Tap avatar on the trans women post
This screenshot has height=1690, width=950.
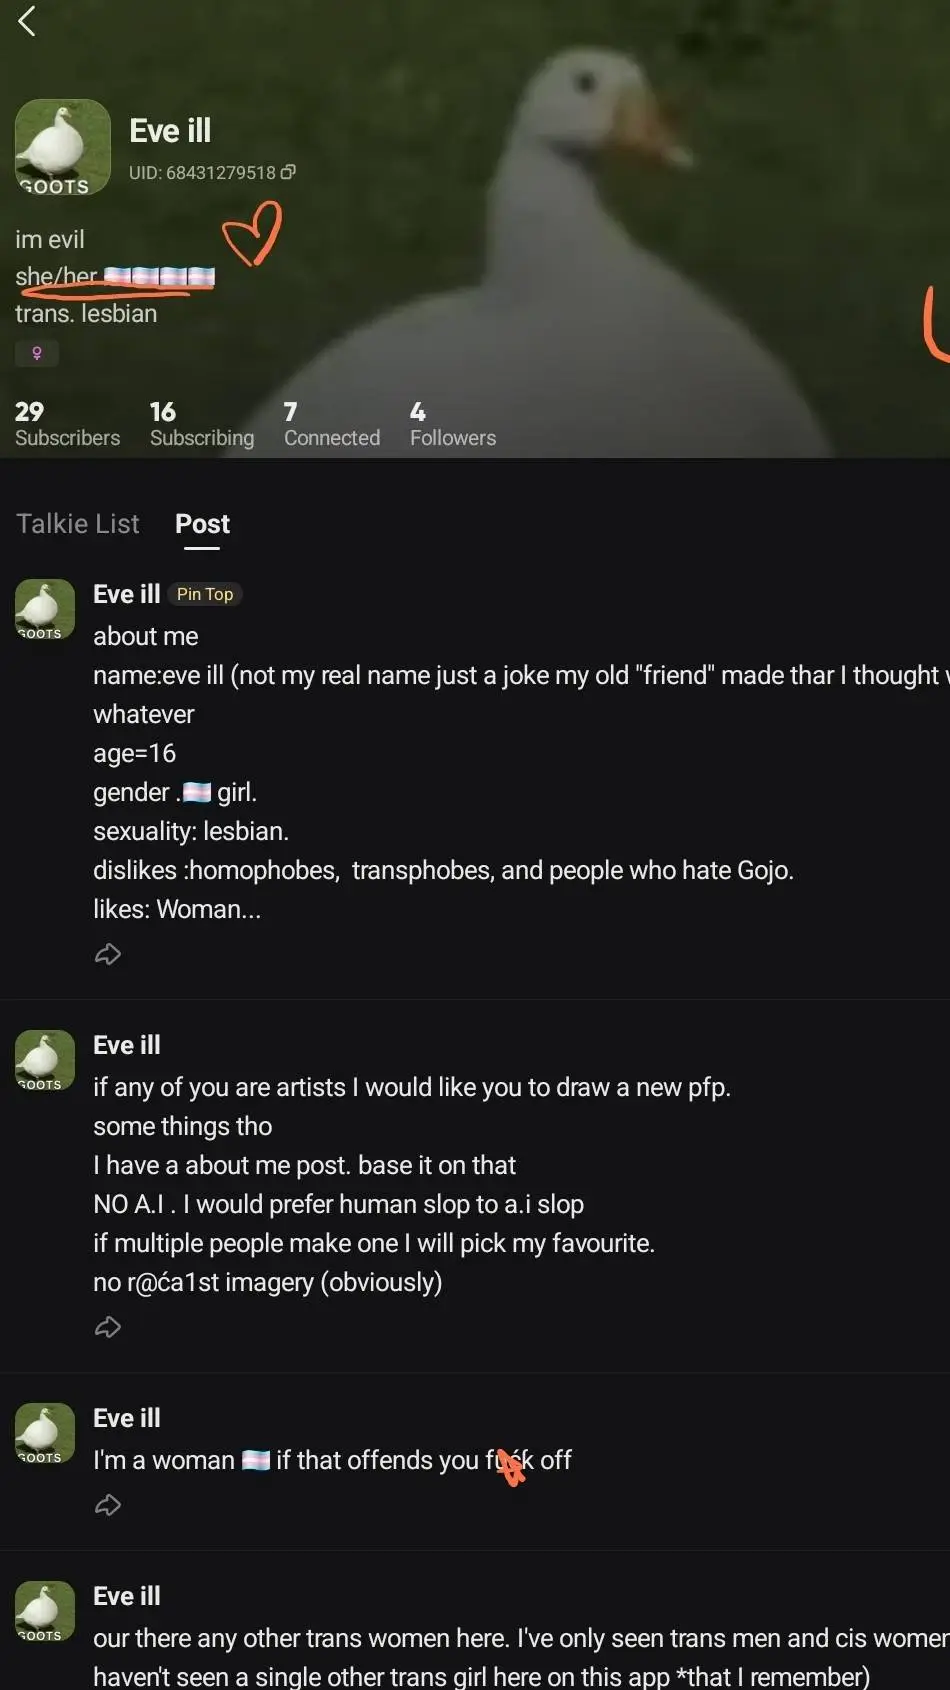(x=45, y=1611)
